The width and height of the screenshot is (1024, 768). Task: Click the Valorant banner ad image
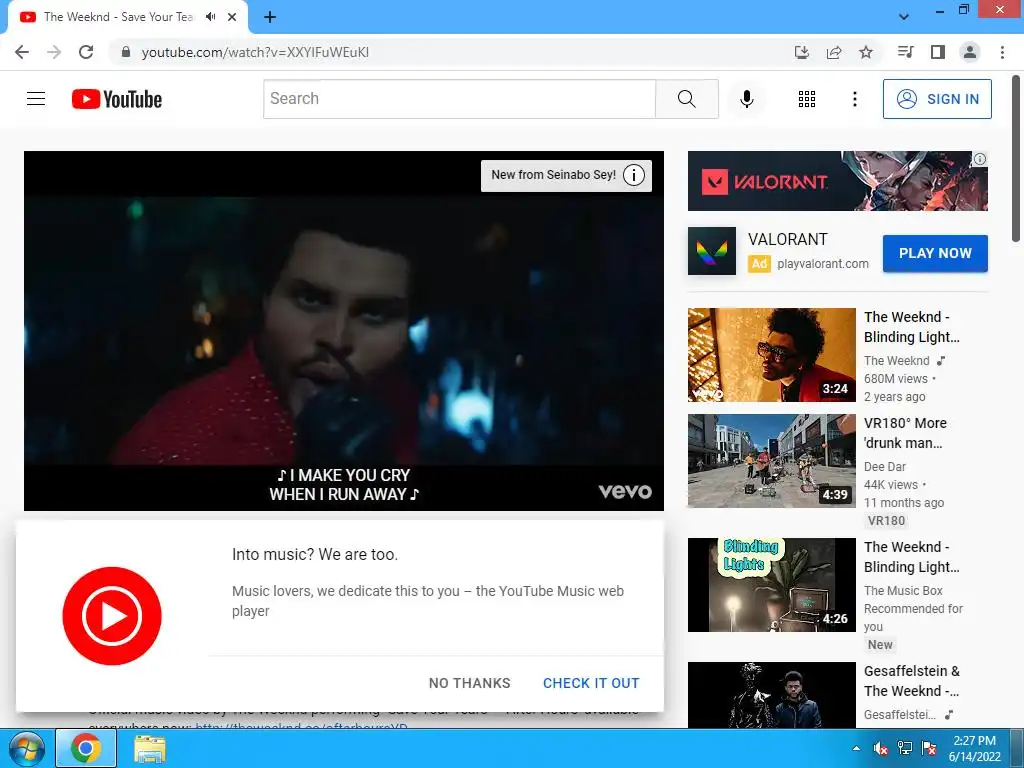tap(837, 181)
